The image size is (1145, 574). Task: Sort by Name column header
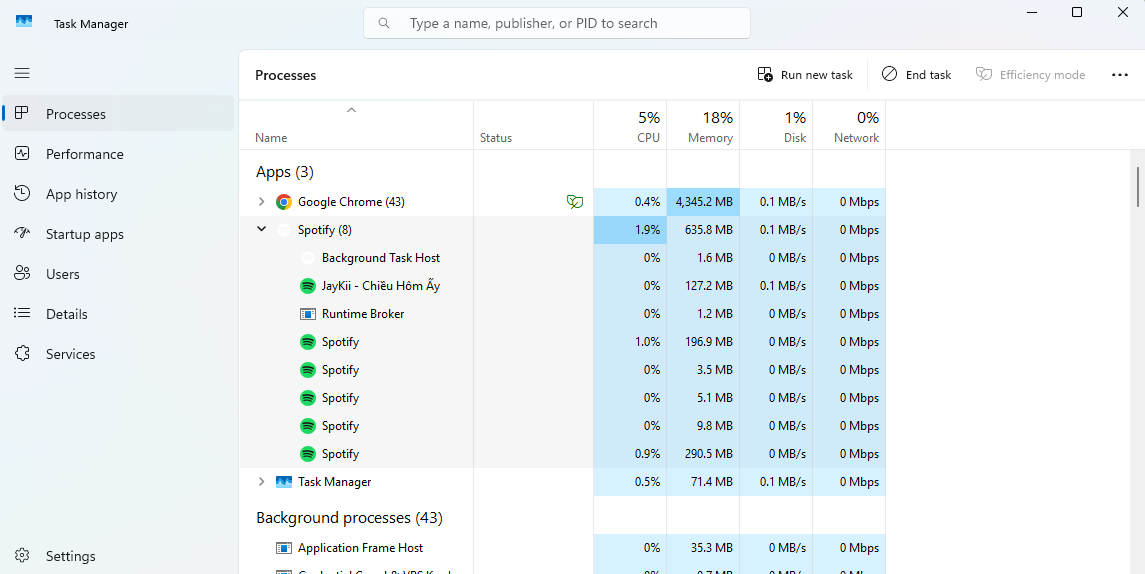pyautogui.click(x=356, y=125)
